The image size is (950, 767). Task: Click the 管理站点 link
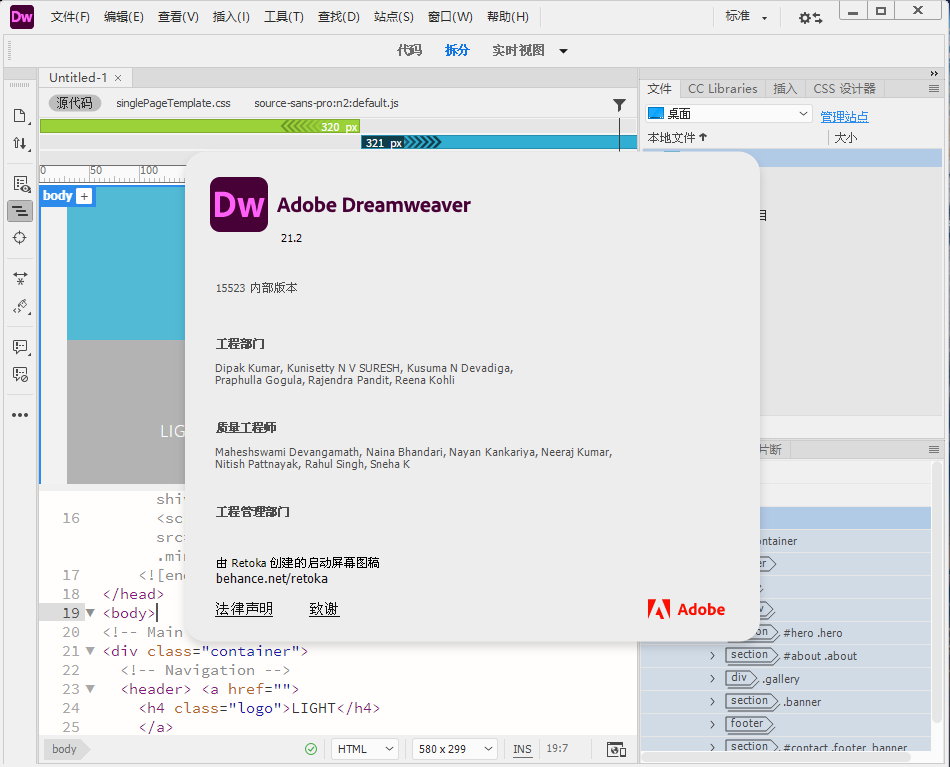[x=844, y=116]
